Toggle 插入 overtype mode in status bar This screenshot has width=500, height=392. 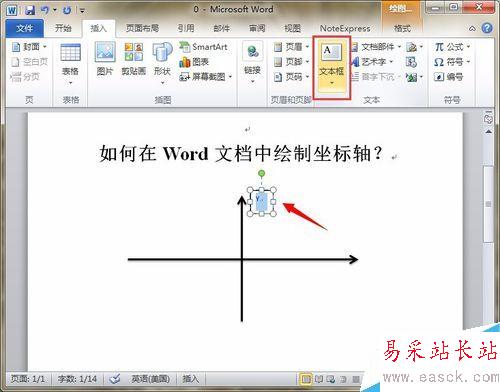pos(191,379)
